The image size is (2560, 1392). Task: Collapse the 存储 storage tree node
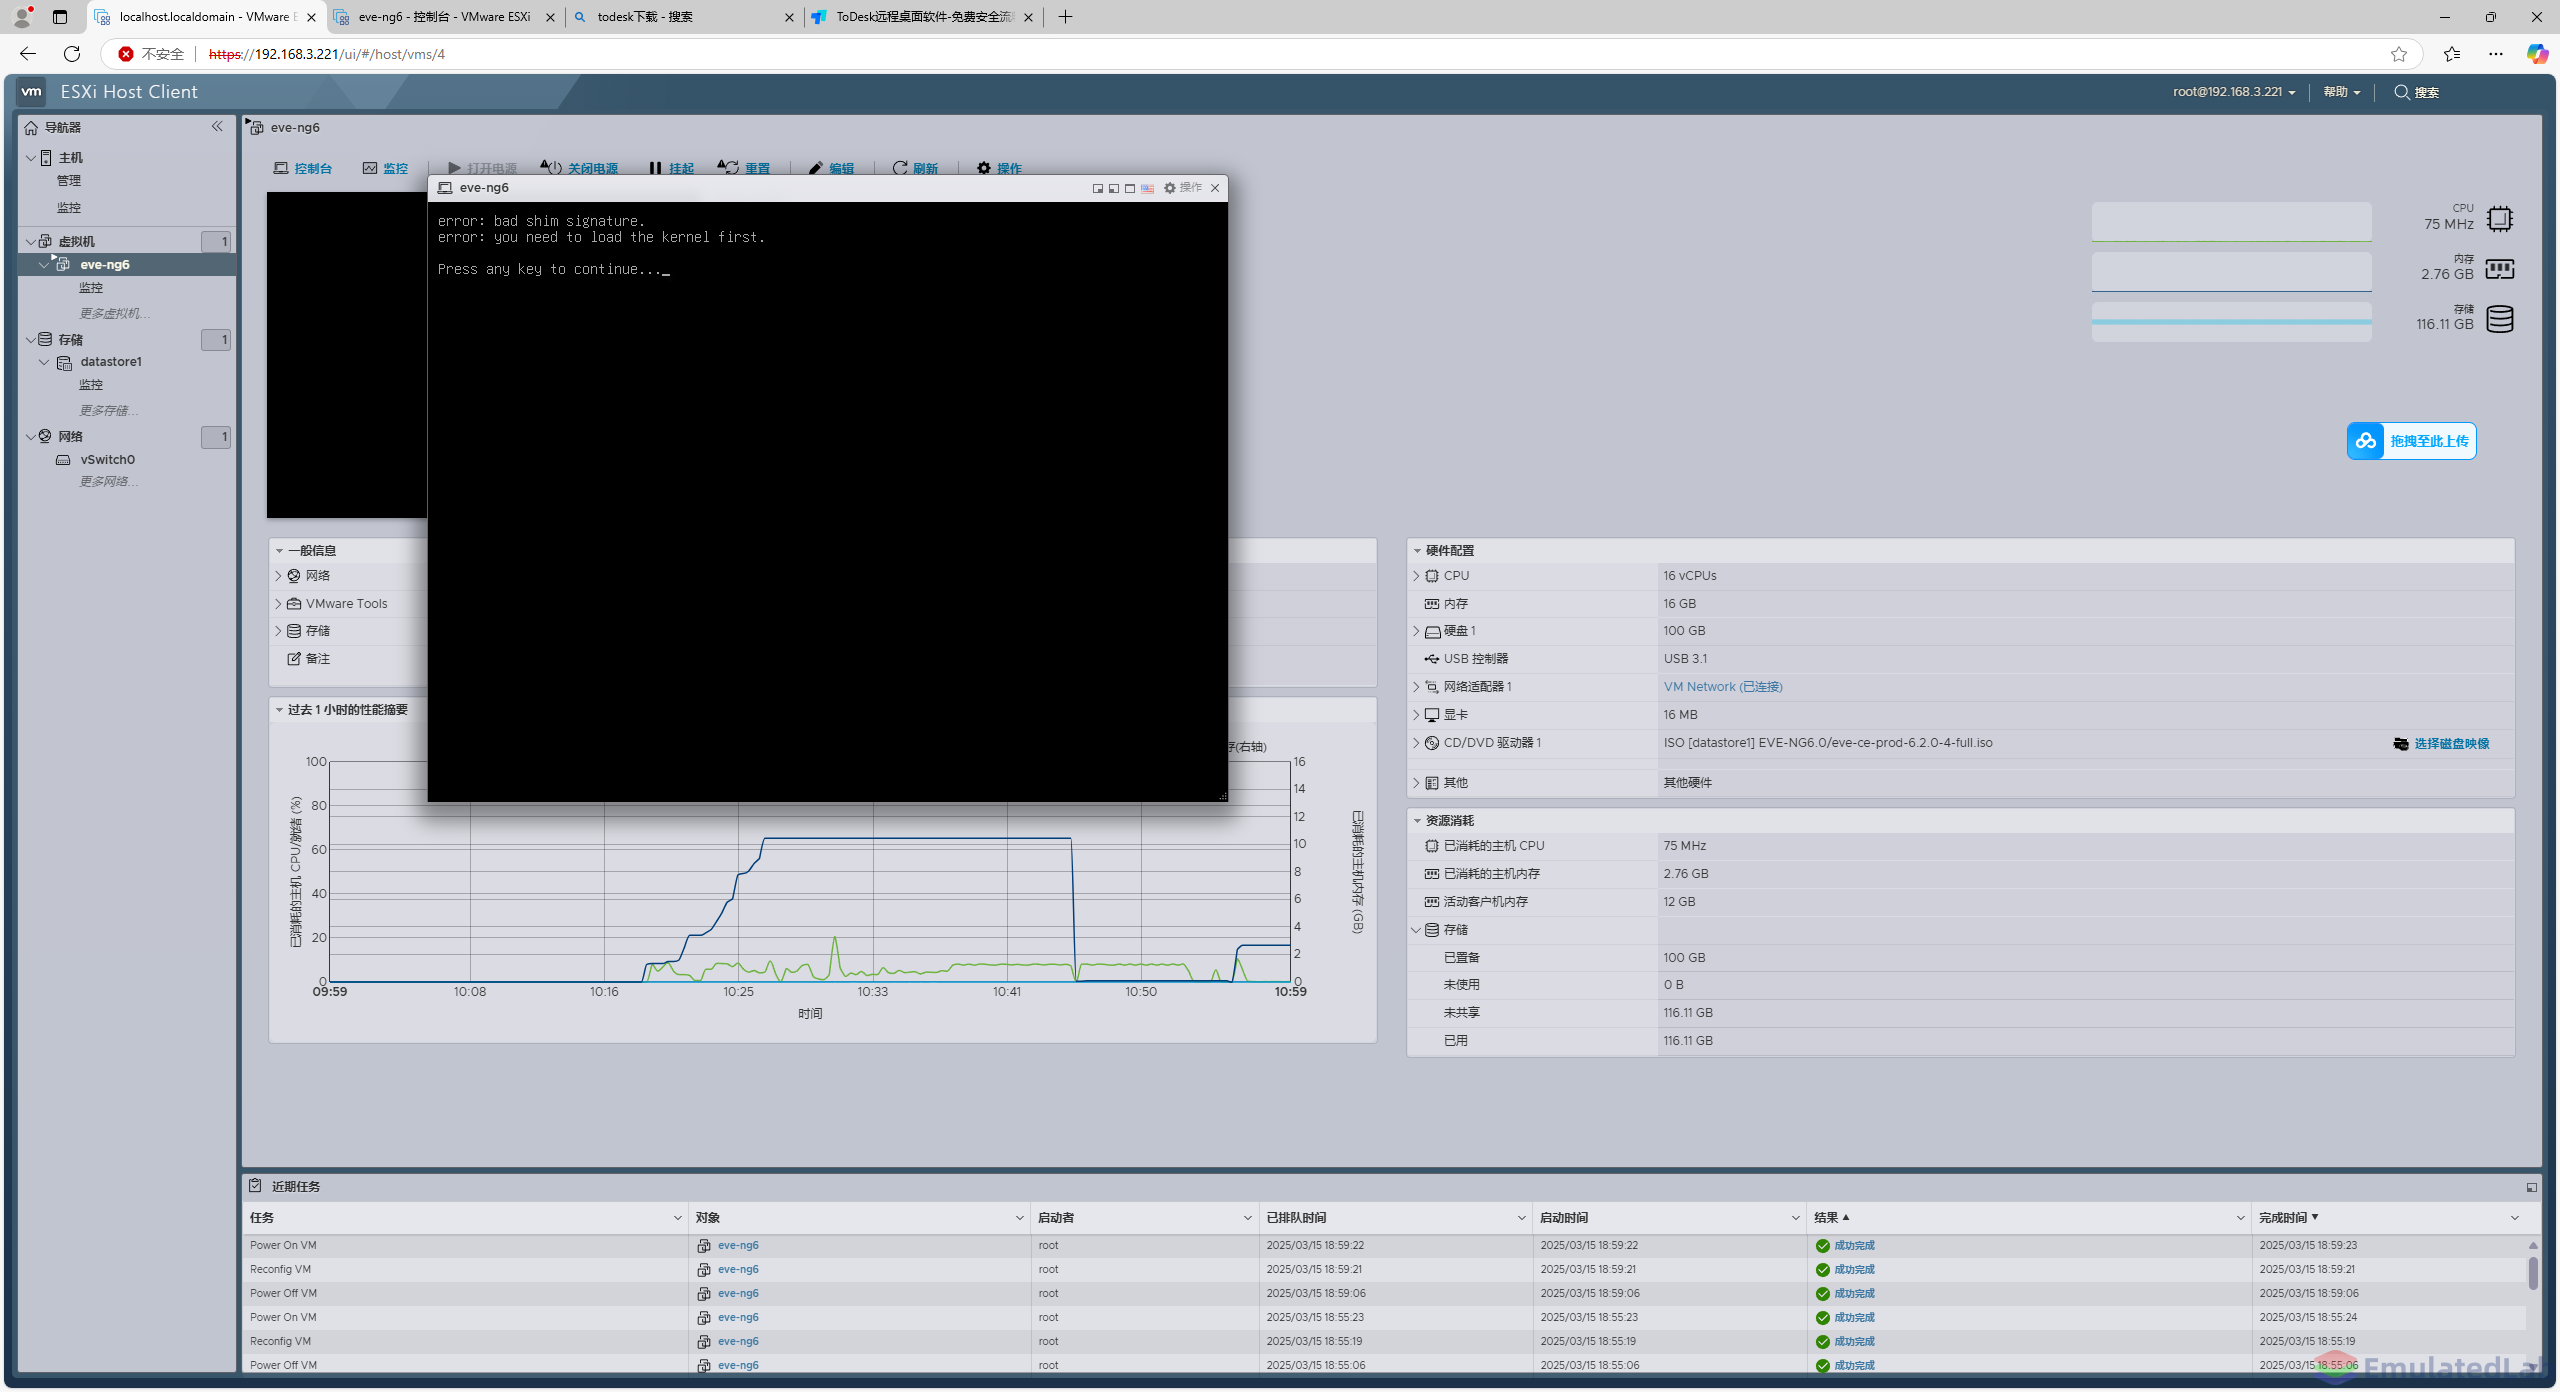[x=30, y=340]
